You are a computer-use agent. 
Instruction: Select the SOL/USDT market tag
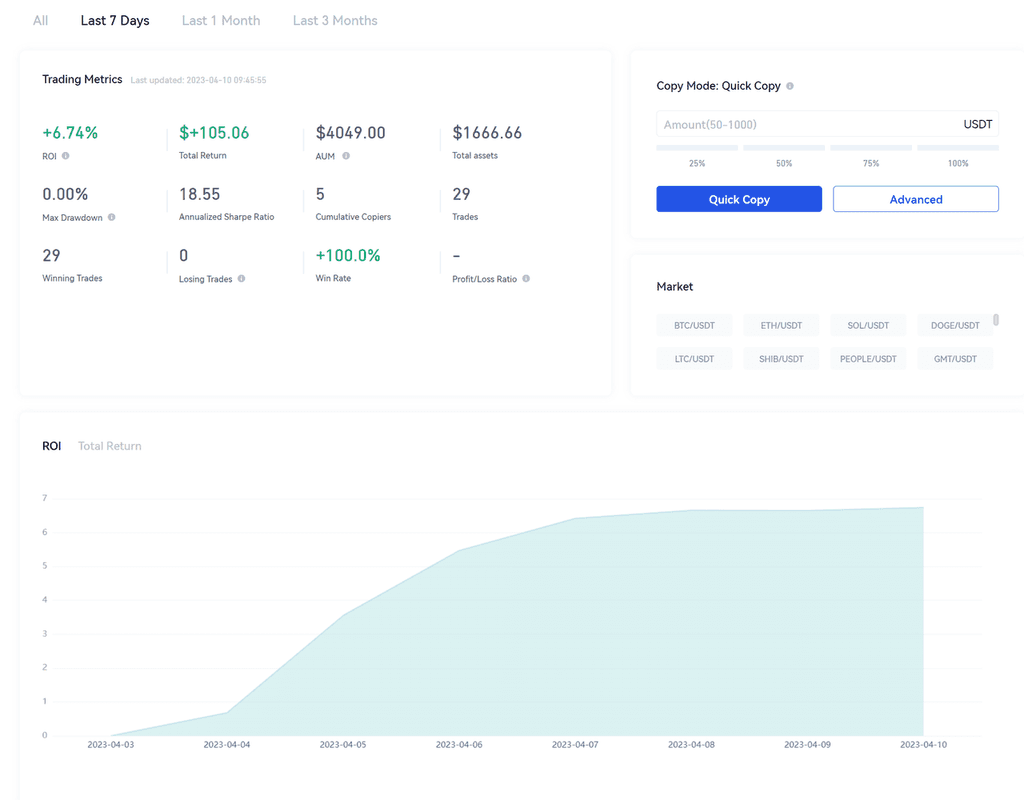click(868, 325)
